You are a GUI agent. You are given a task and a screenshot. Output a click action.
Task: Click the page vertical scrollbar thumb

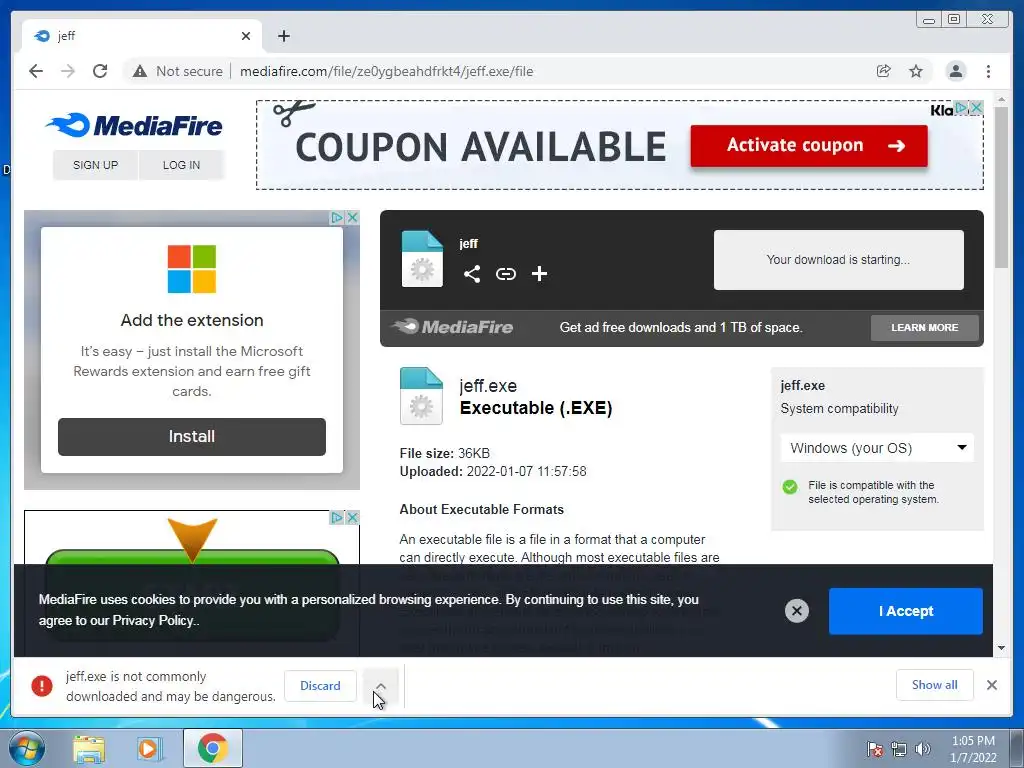(x=1001, y=187)
